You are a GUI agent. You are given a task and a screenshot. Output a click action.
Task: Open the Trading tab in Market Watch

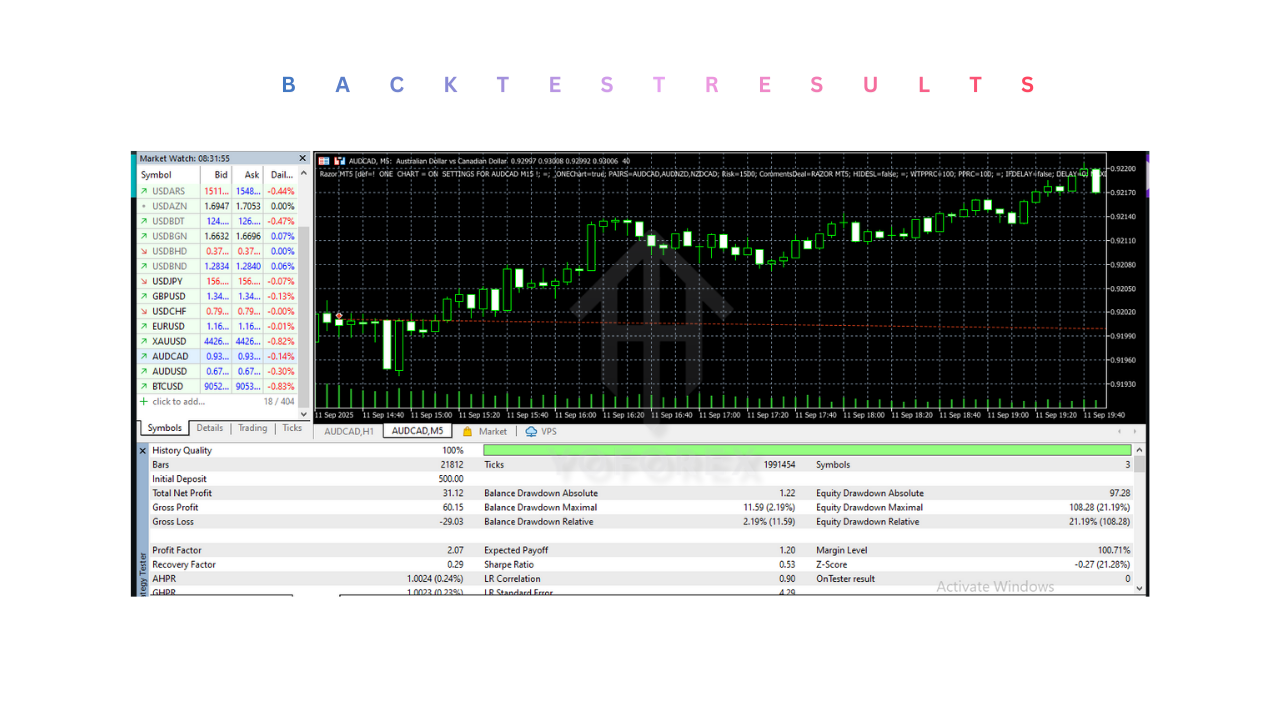click(x=252, y=428)
